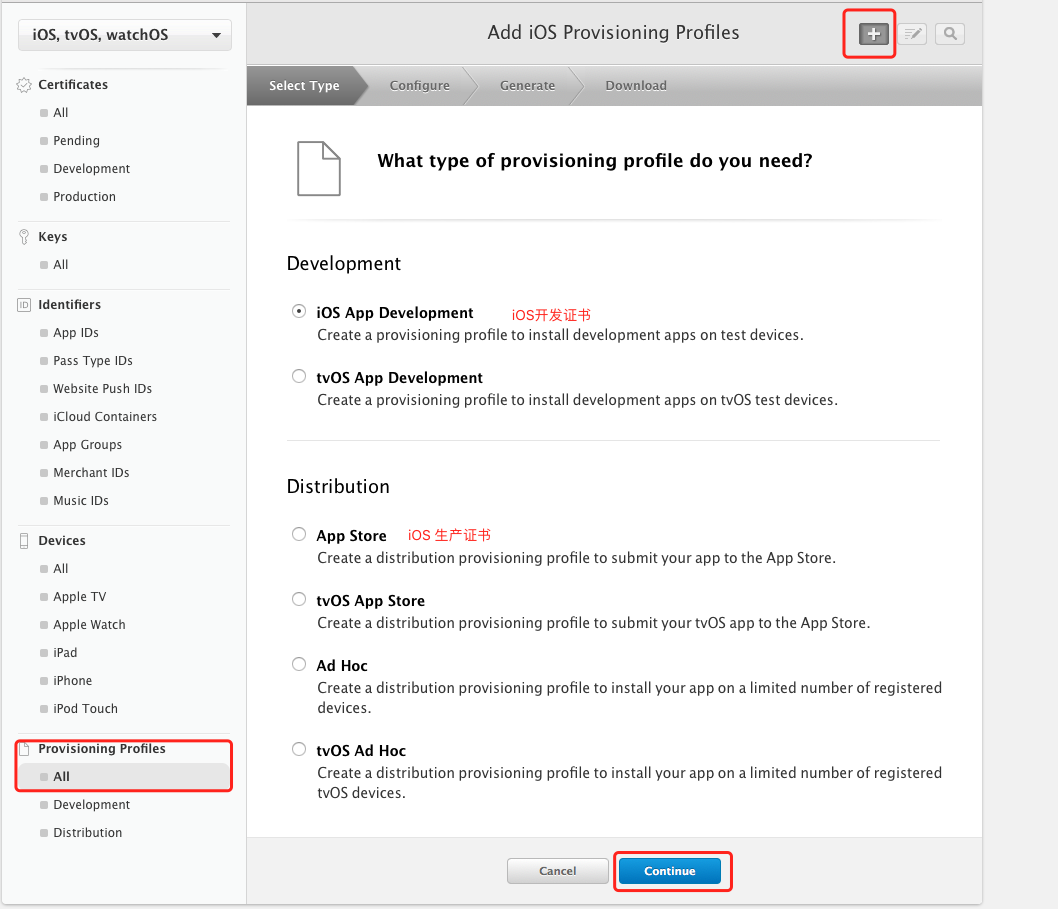Screen dimensions: 1058x909
Task: Click the Certificates section icon
Action: pyautogui.click(x=24, y=85)
